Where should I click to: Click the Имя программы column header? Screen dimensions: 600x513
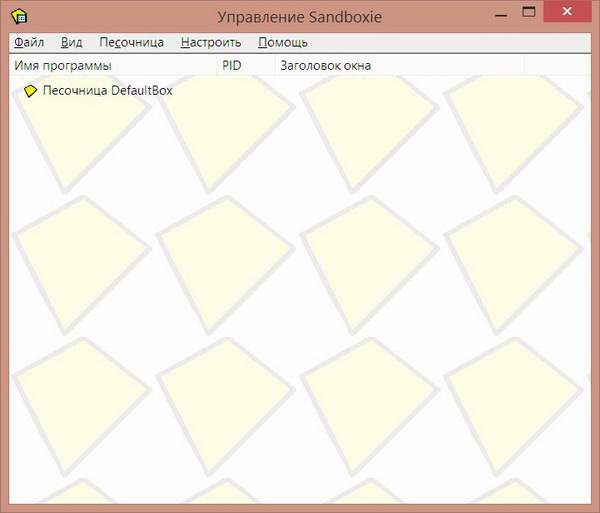(x=62, y=66)
